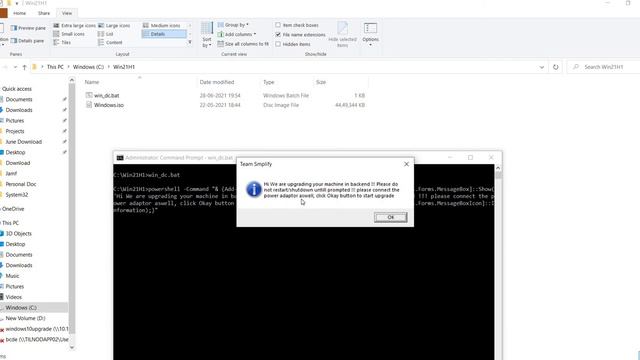The width and height of the screenshot is (640, 360).
Task: Open Jamf folder in sidebar
Action: point(11,173)
